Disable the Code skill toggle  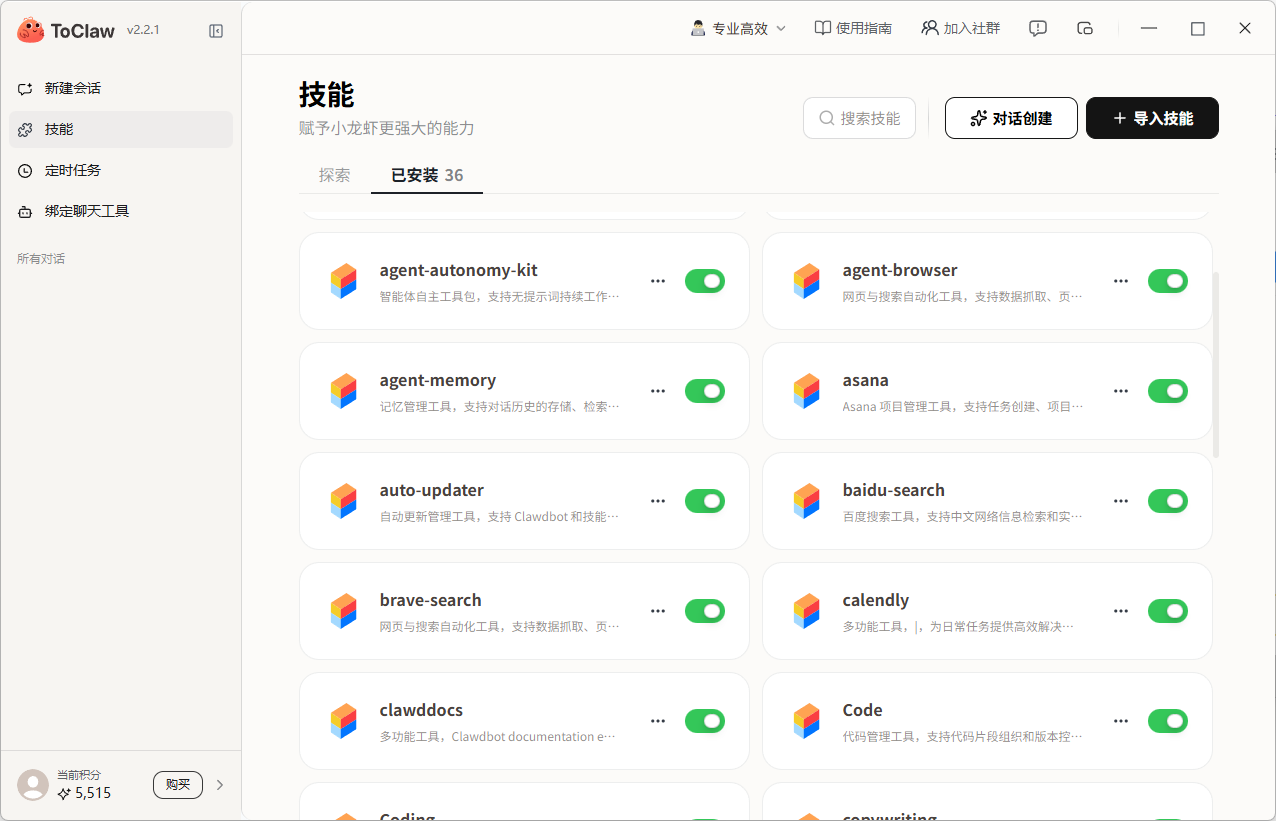click(x=1168, y=721)
